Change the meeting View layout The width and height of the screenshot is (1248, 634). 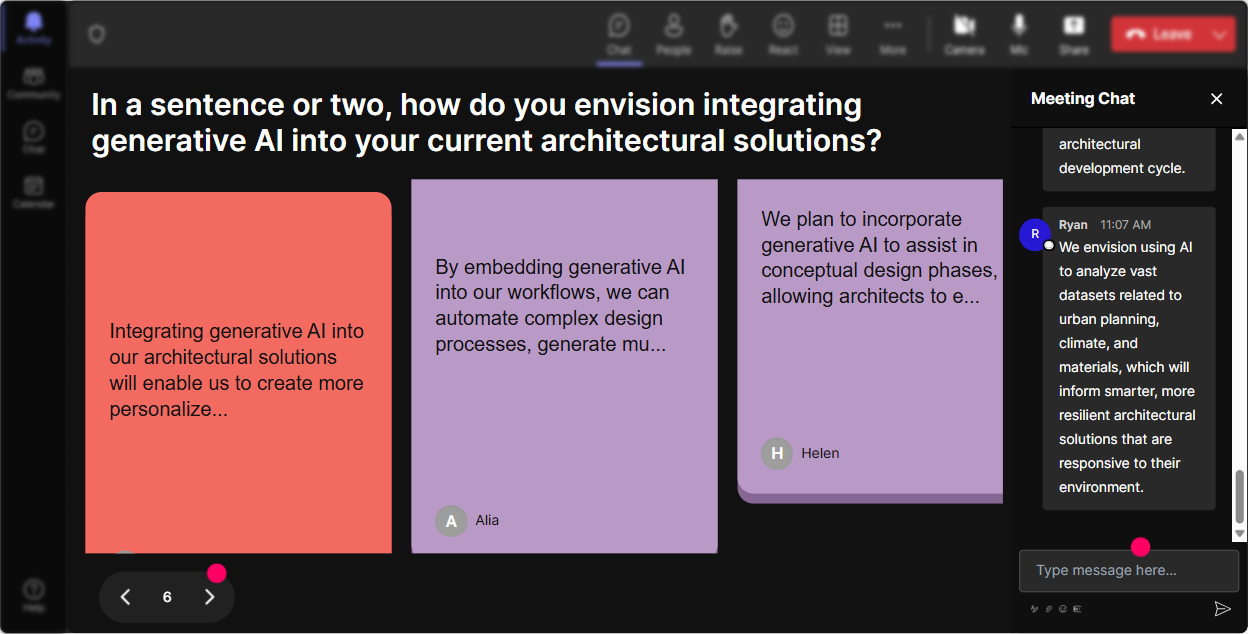click(838, 34)
